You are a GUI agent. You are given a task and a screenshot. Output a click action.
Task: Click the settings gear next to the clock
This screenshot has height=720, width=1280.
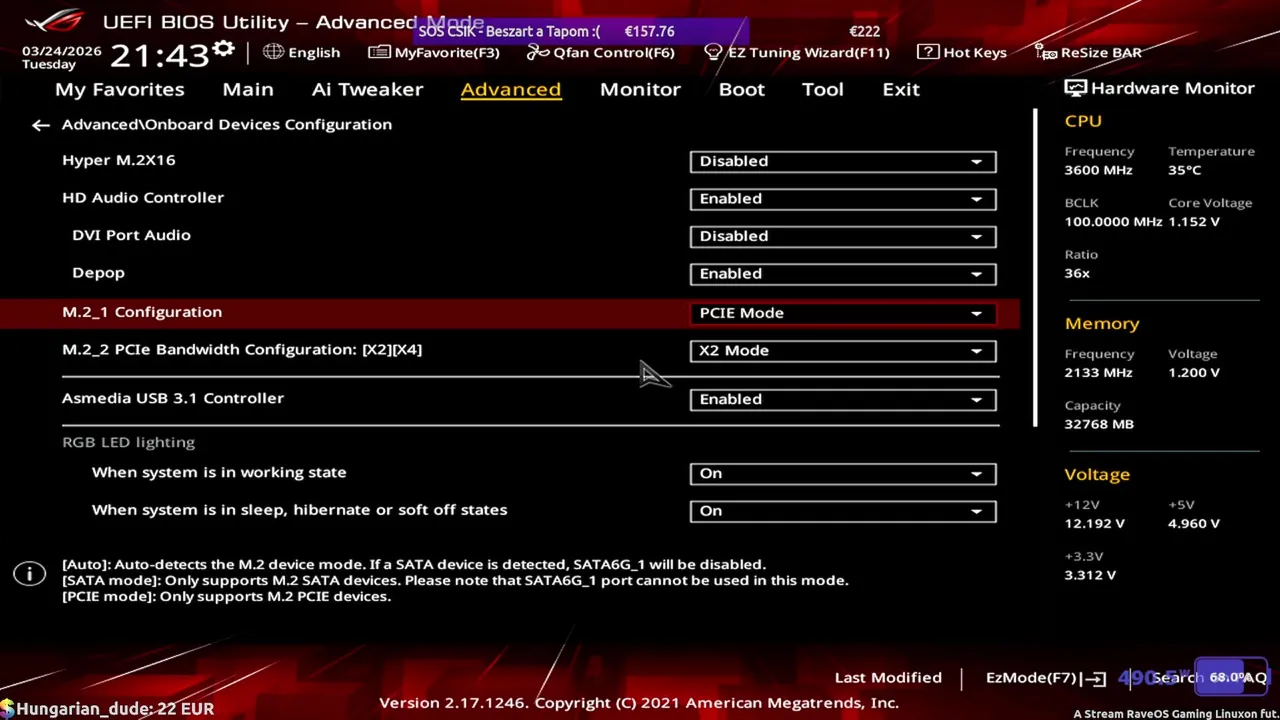coord(224,50)
